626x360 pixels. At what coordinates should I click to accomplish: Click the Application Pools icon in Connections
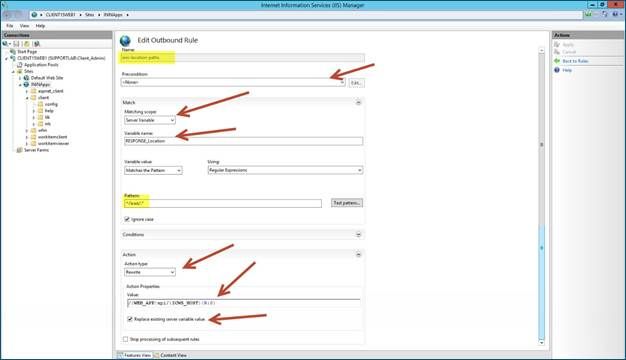(19, 65)
